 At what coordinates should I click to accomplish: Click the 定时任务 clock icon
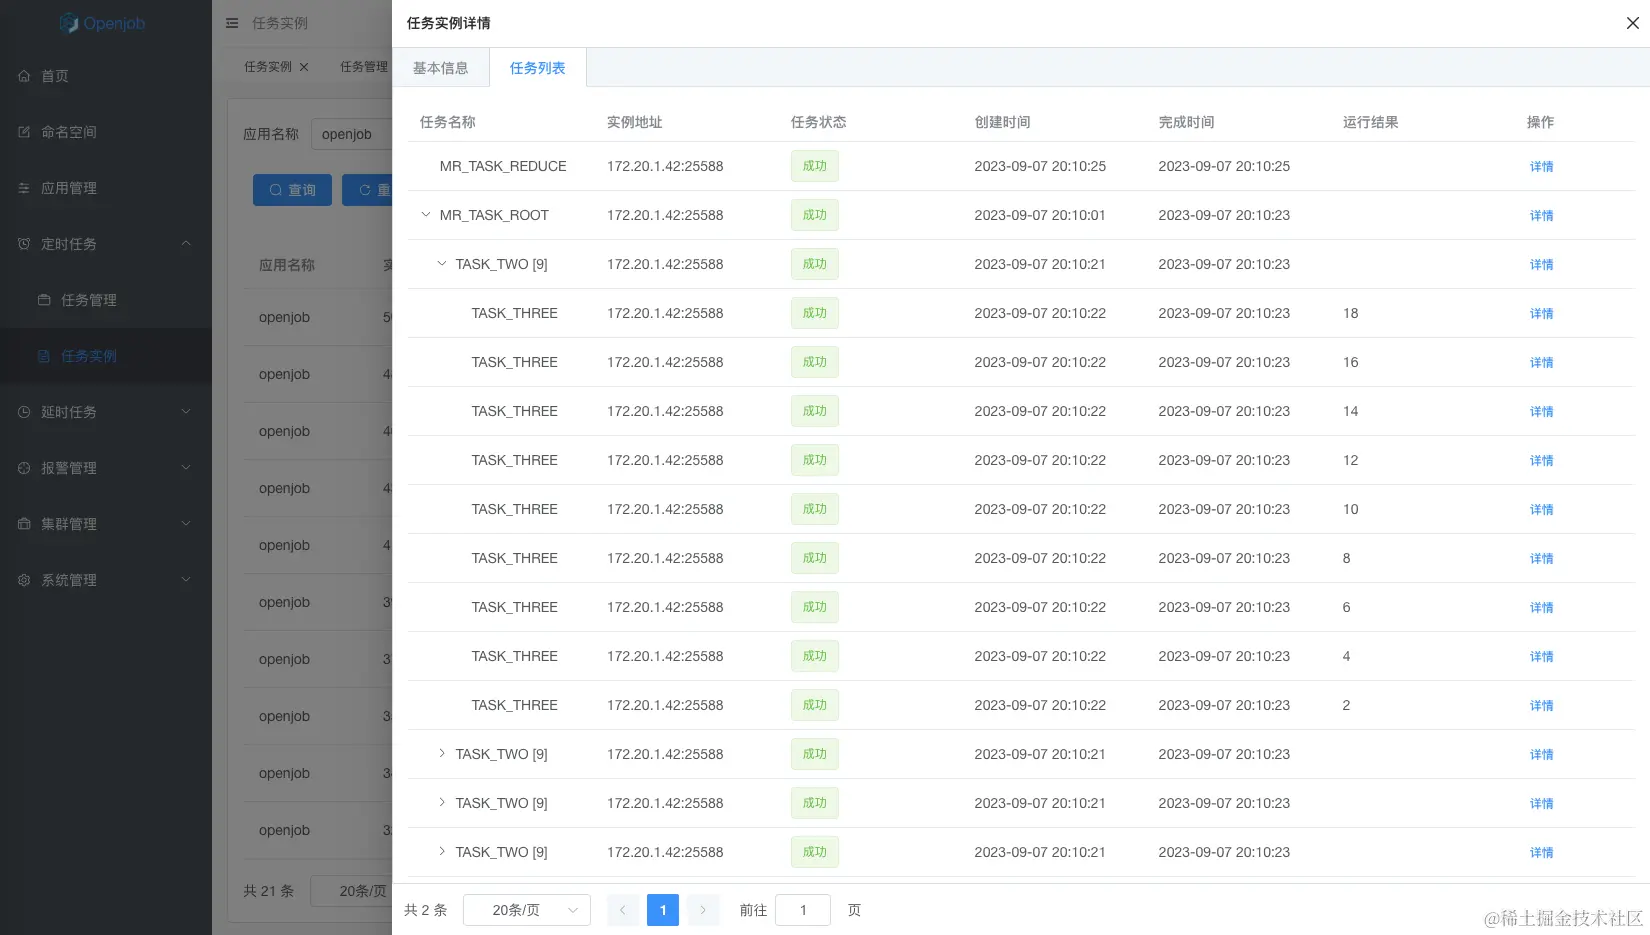(x=24, y=244)
